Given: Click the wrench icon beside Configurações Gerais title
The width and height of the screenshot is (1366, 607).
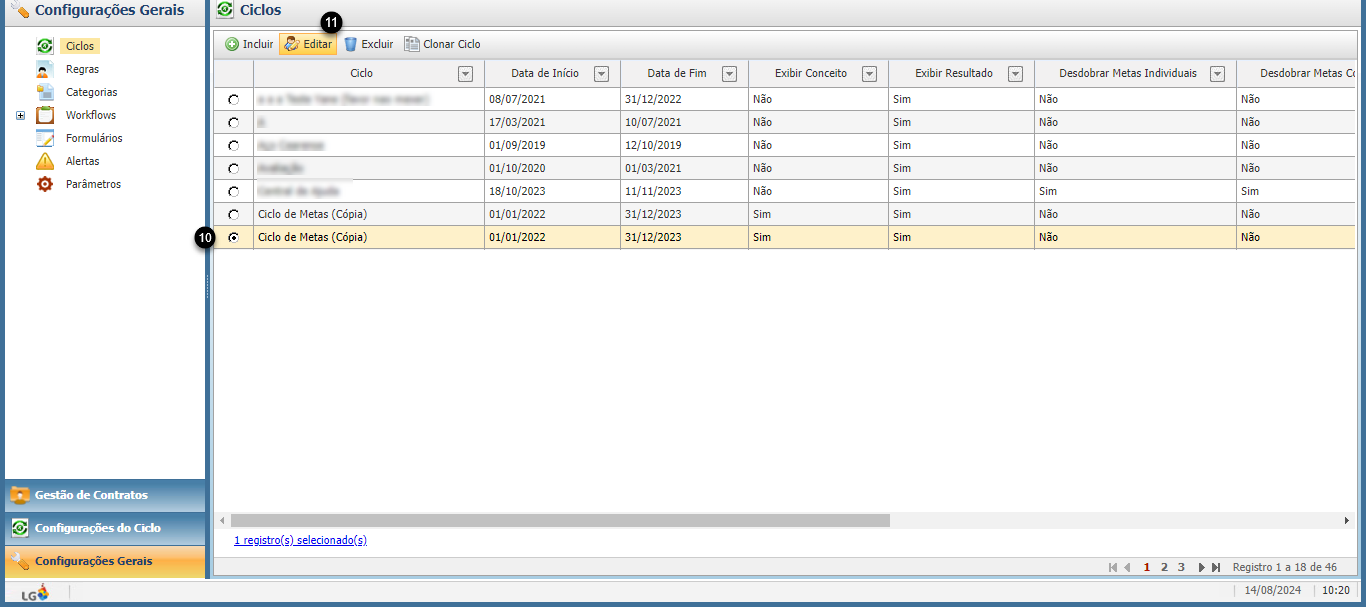Looking at the screenshot, I should coord(19,10).
